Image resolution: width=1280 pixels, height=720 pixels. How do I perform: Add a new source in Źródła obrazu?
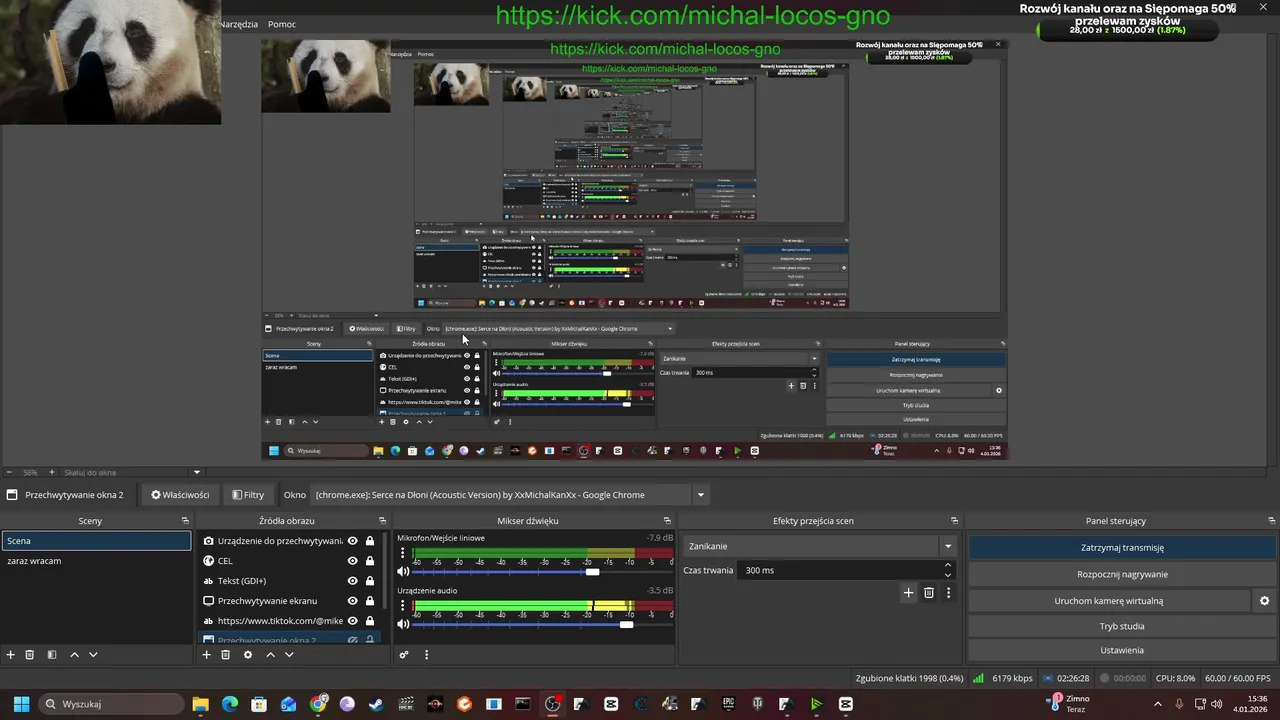(x=207, y=655)
